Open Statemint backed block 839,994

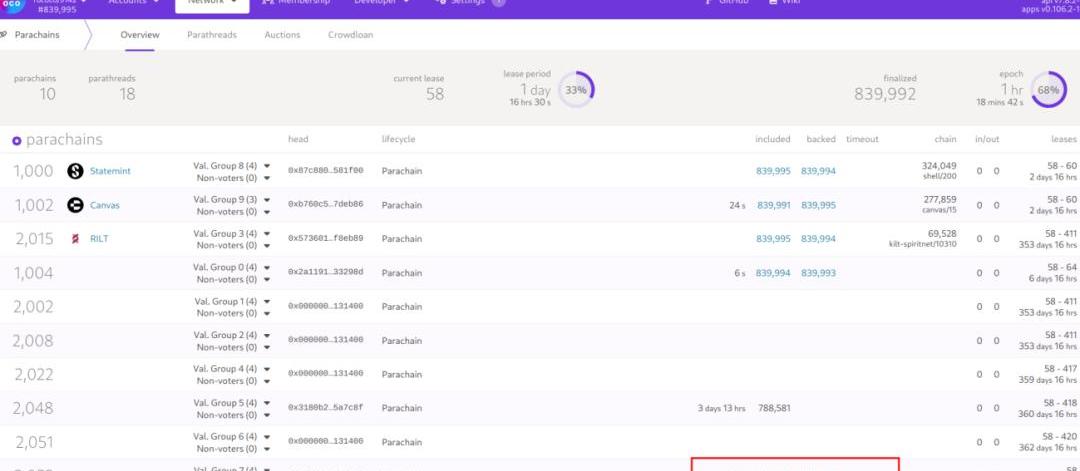[x=818, y=171]
